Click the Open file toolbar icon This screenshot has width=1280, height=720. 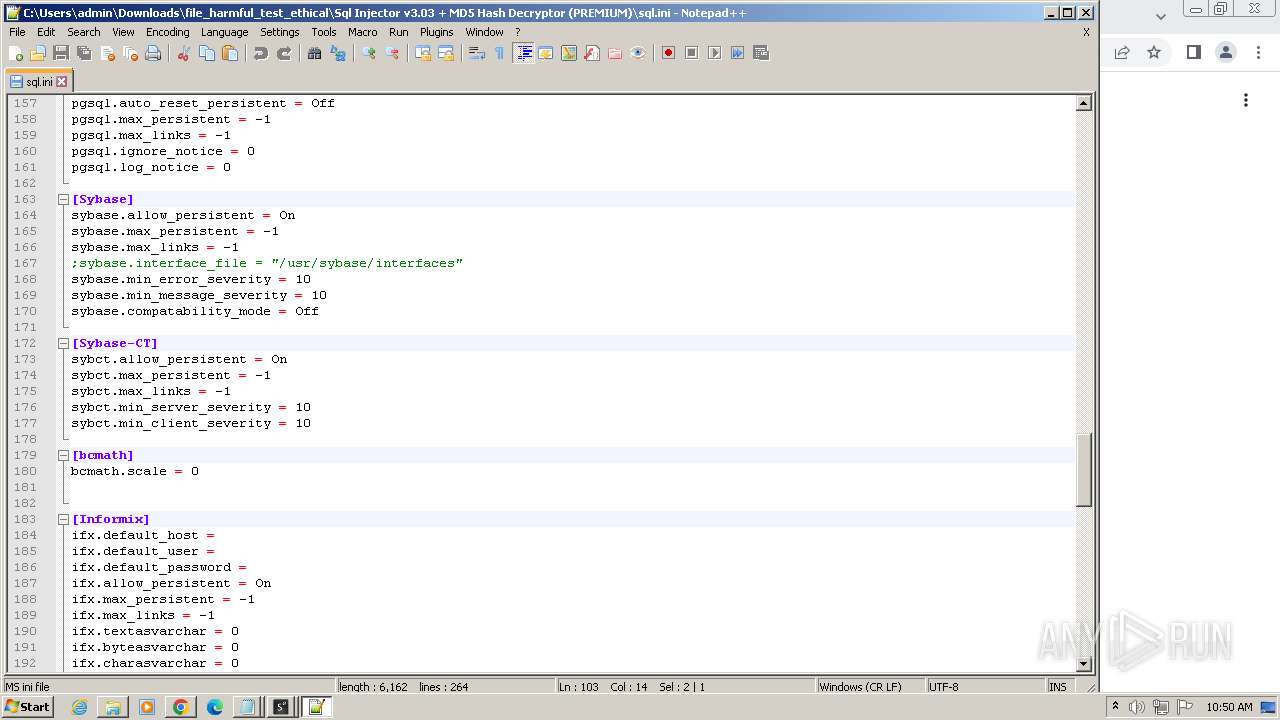(x=38, y=53)
